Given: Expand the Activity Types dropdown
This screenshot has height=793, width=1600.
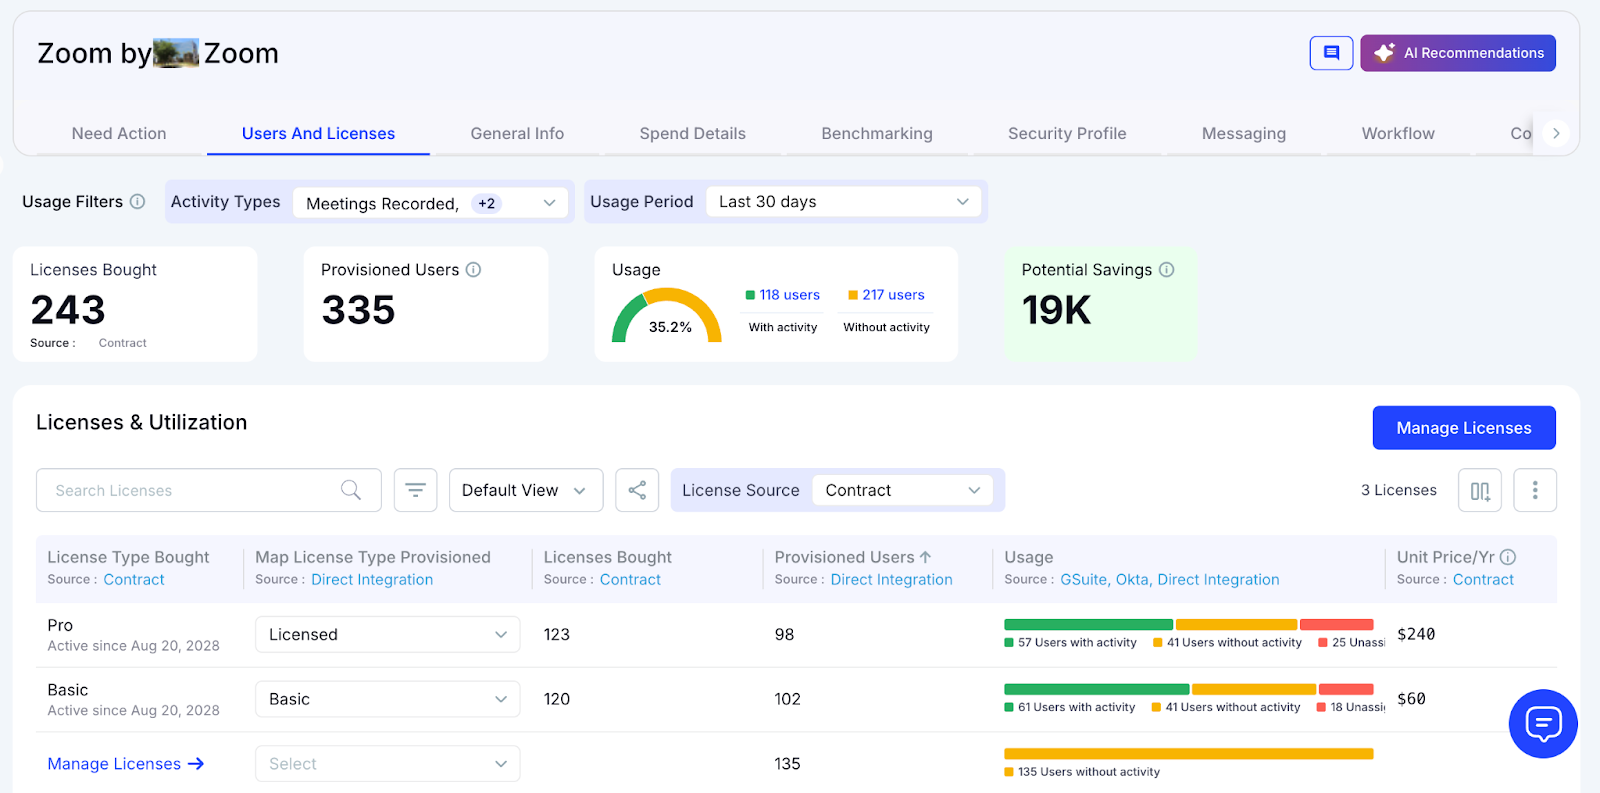Looking at the screenshot, I should (431, 203).
